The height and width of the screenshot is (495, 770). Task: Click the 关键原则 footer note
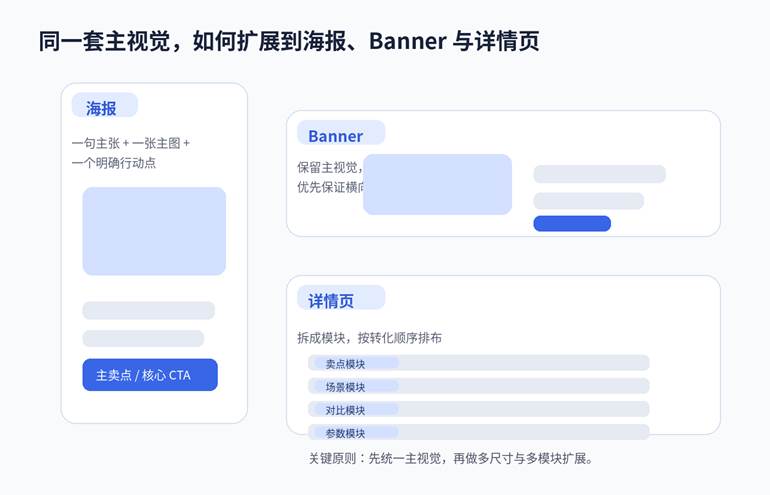(x=452, y=459)
